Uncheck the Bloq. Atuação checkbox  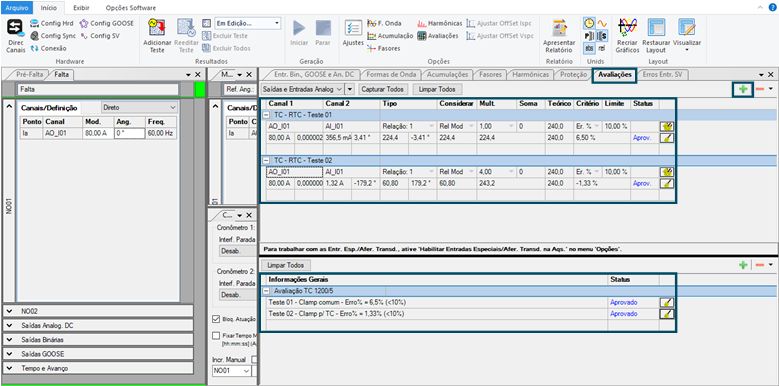pyautogui.click(x=216, y=319)
